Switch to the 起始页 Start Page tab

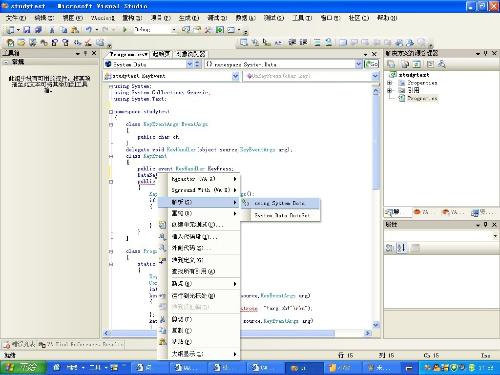click(161, 54)
